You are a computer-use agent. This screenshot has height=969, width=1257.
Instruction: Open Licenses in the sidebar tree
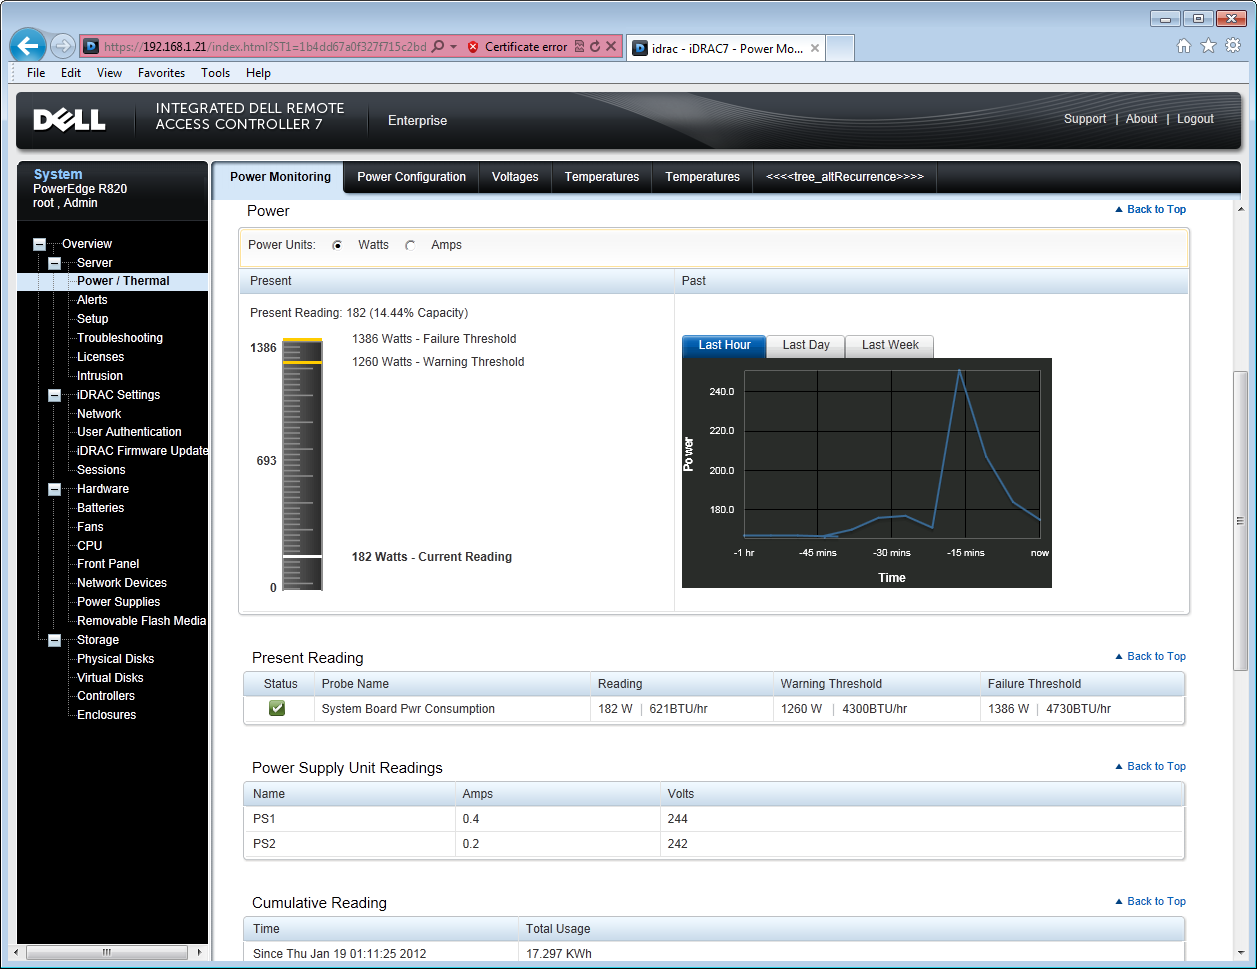click(x=101, y=357)
